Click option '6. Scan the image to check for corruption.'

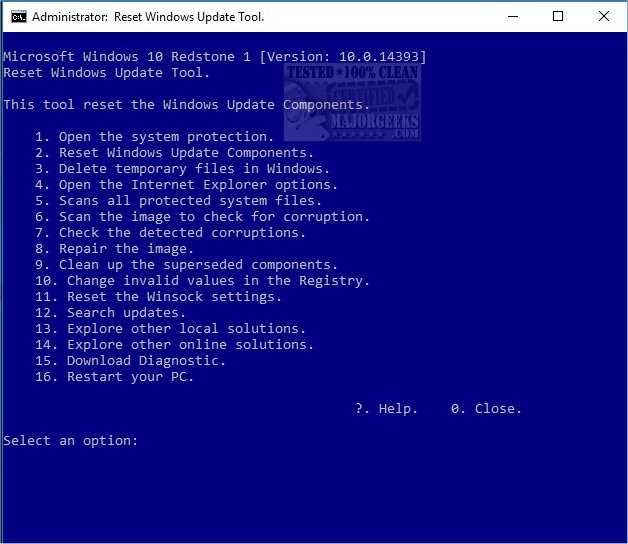(x=202, y=217)
